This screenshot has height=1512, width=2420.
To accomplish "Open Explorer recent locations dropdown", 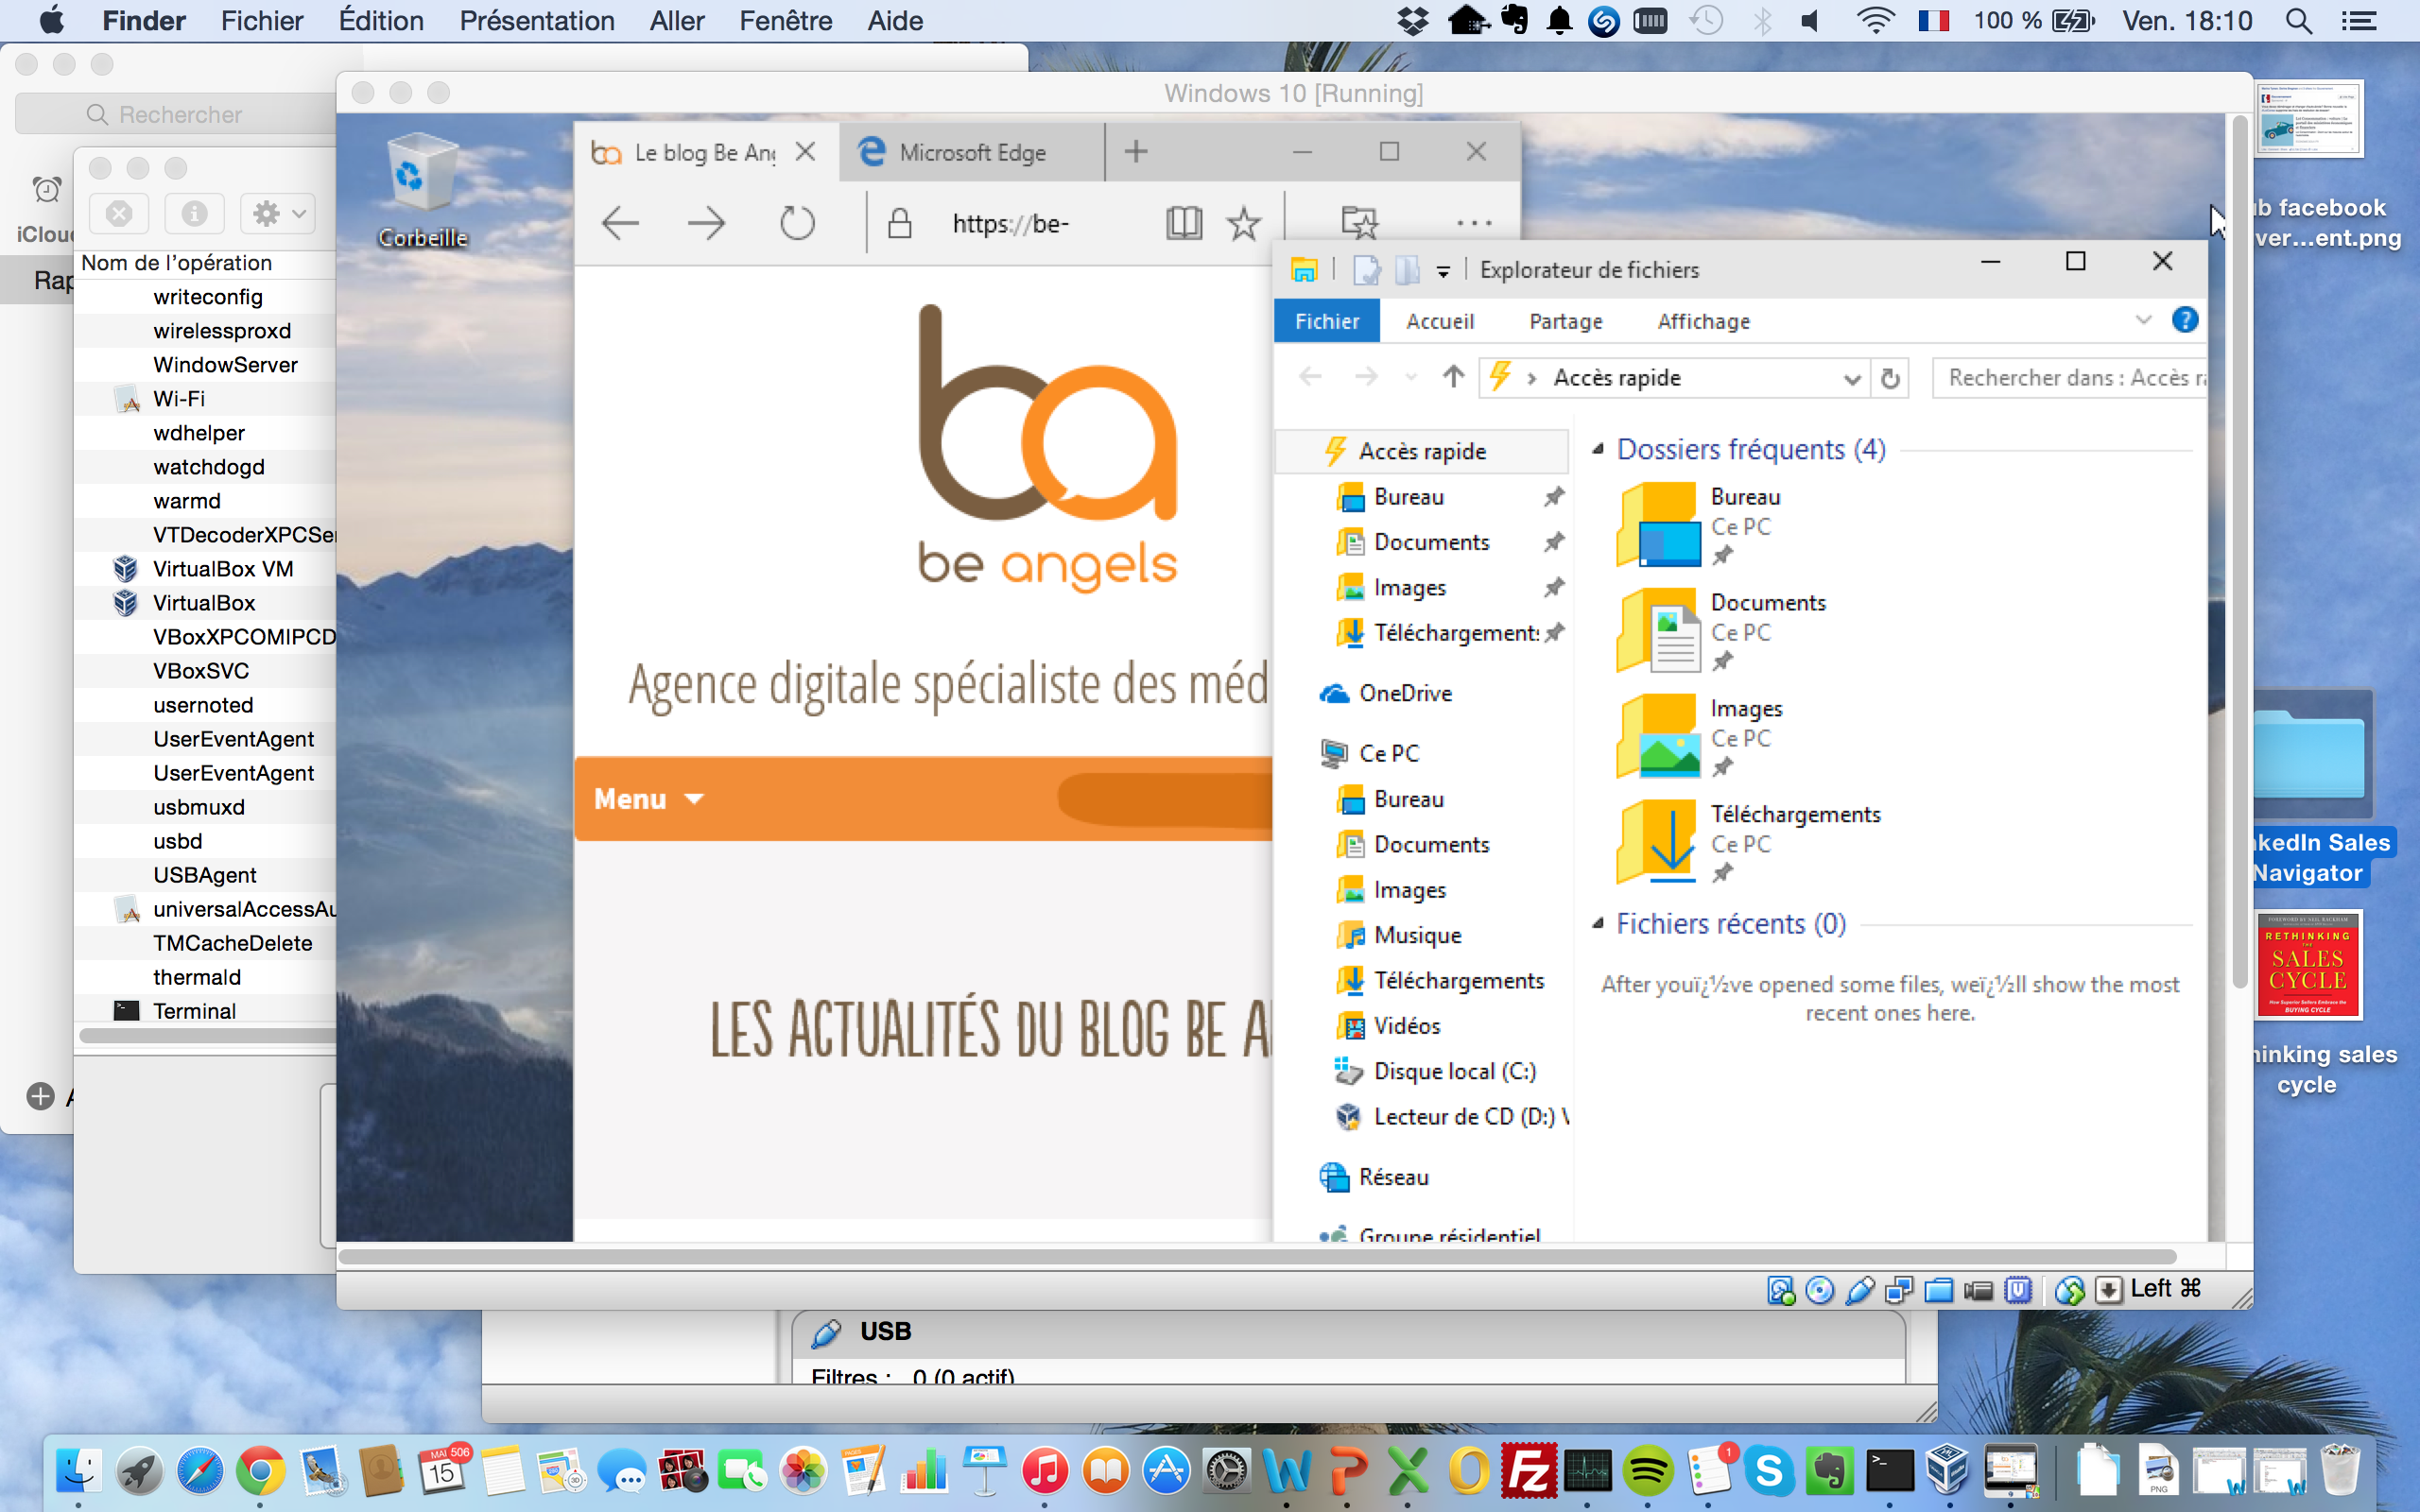I will coord(1411,378).
